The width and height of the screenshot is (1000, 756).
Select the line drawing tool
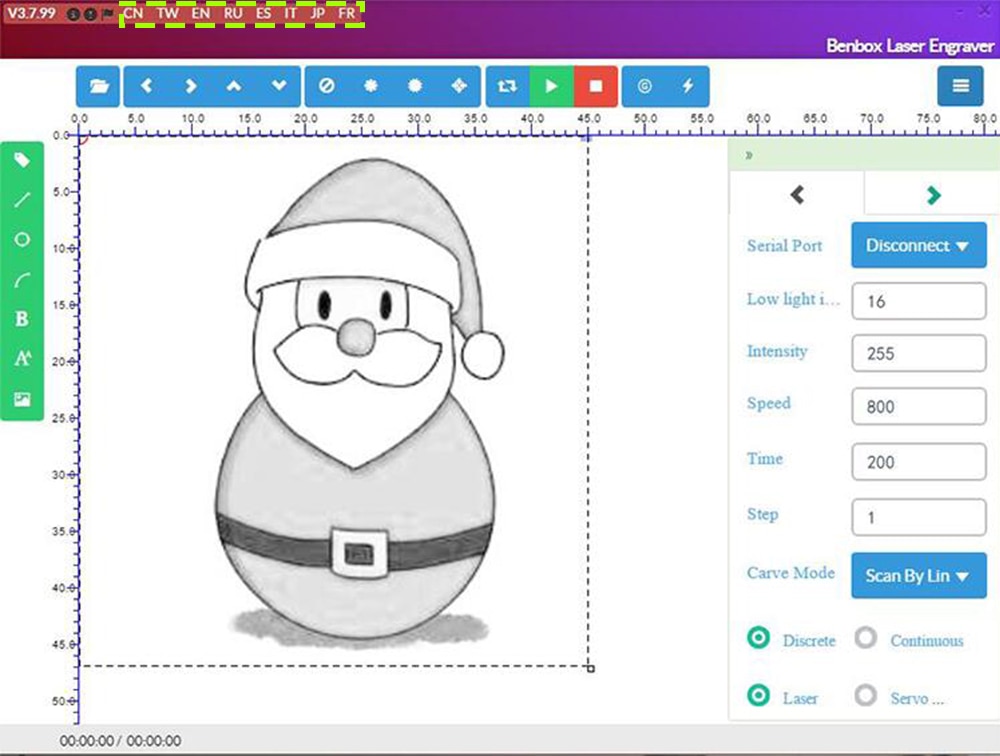22,200
